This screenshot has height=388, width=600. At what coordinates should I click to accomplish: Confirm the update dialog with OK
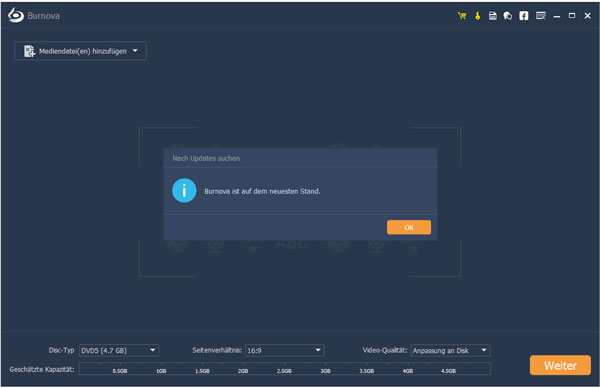(409, 227)
